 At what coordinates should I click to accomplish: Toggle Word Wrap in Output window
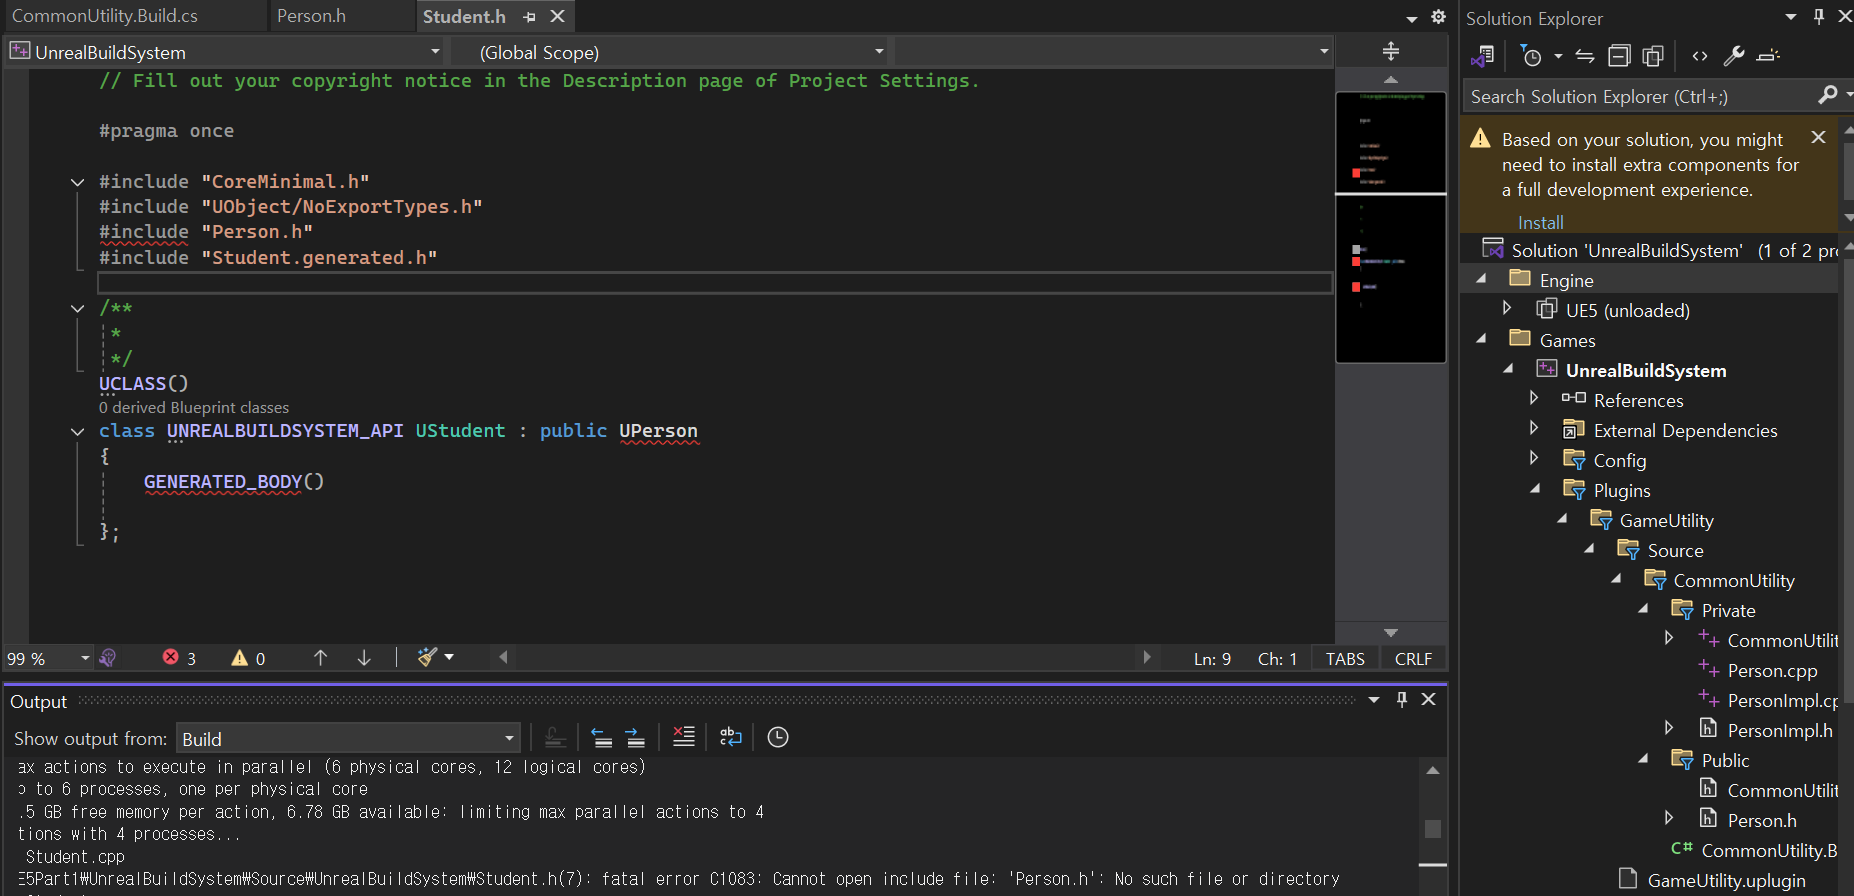731,737
